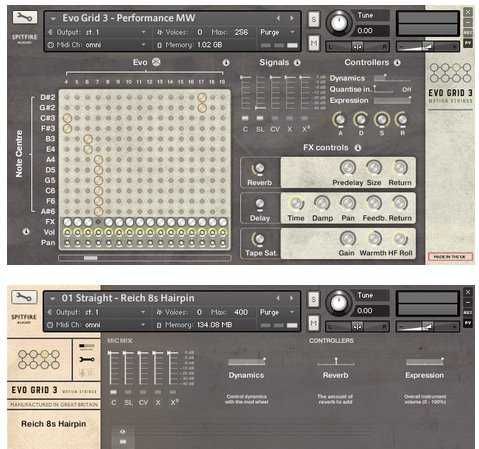Select the C#3 row peg in first column
479x449 pixels.
point(67,118)
